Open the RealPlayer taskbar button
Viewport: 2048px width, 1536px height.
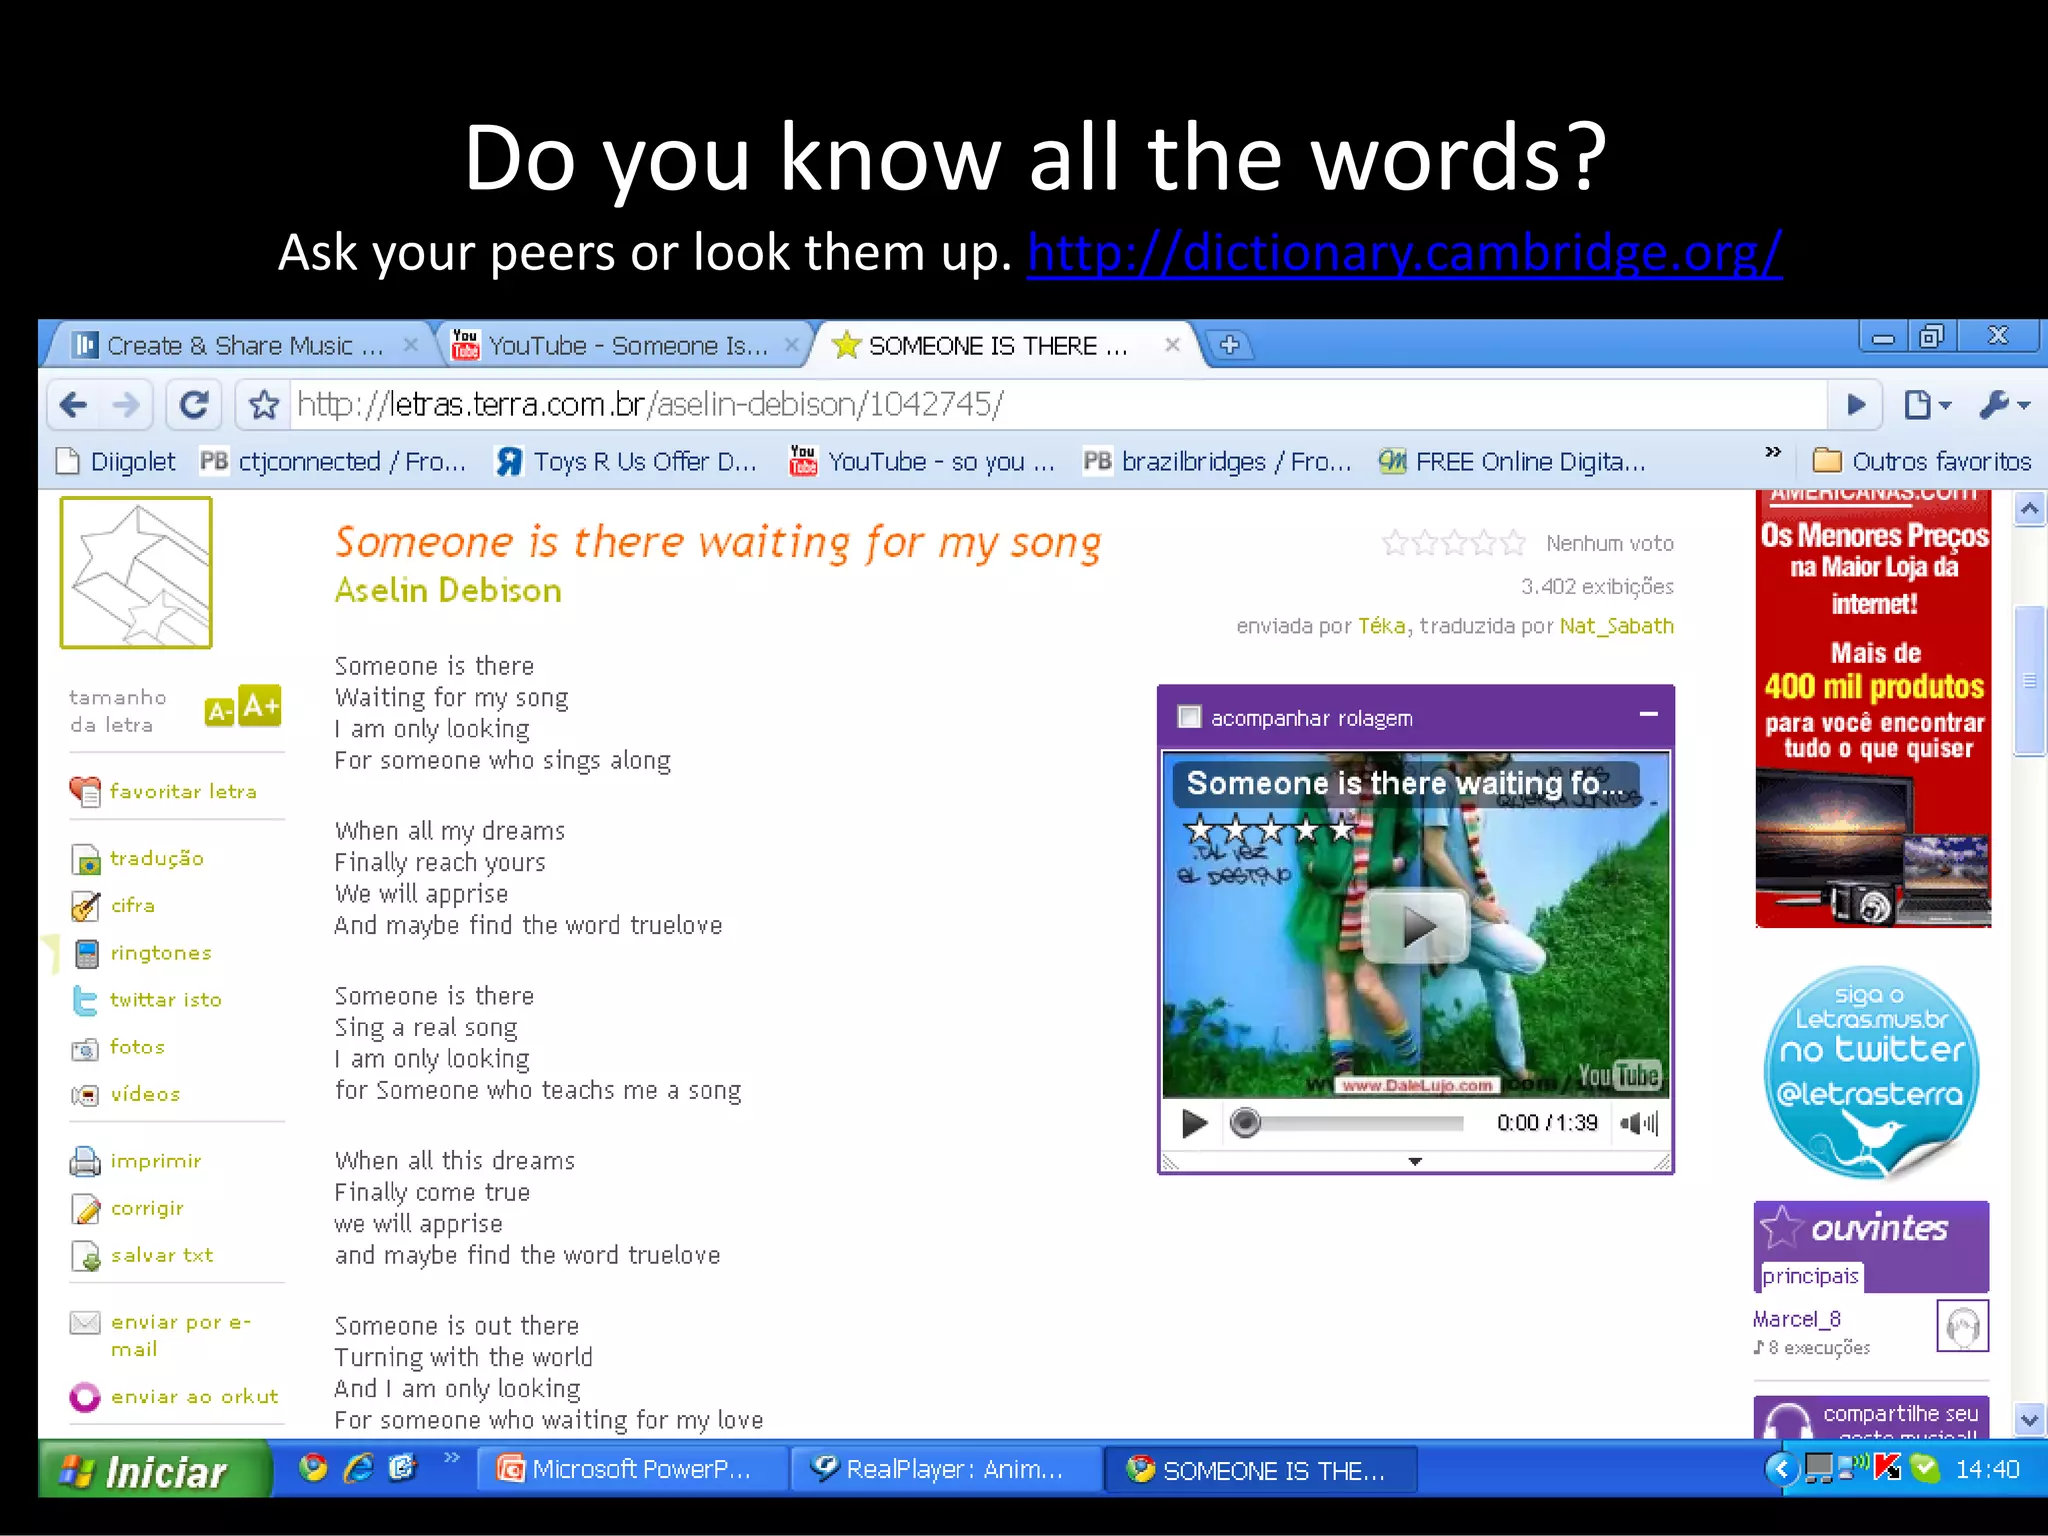click(x=946, y=1470)
